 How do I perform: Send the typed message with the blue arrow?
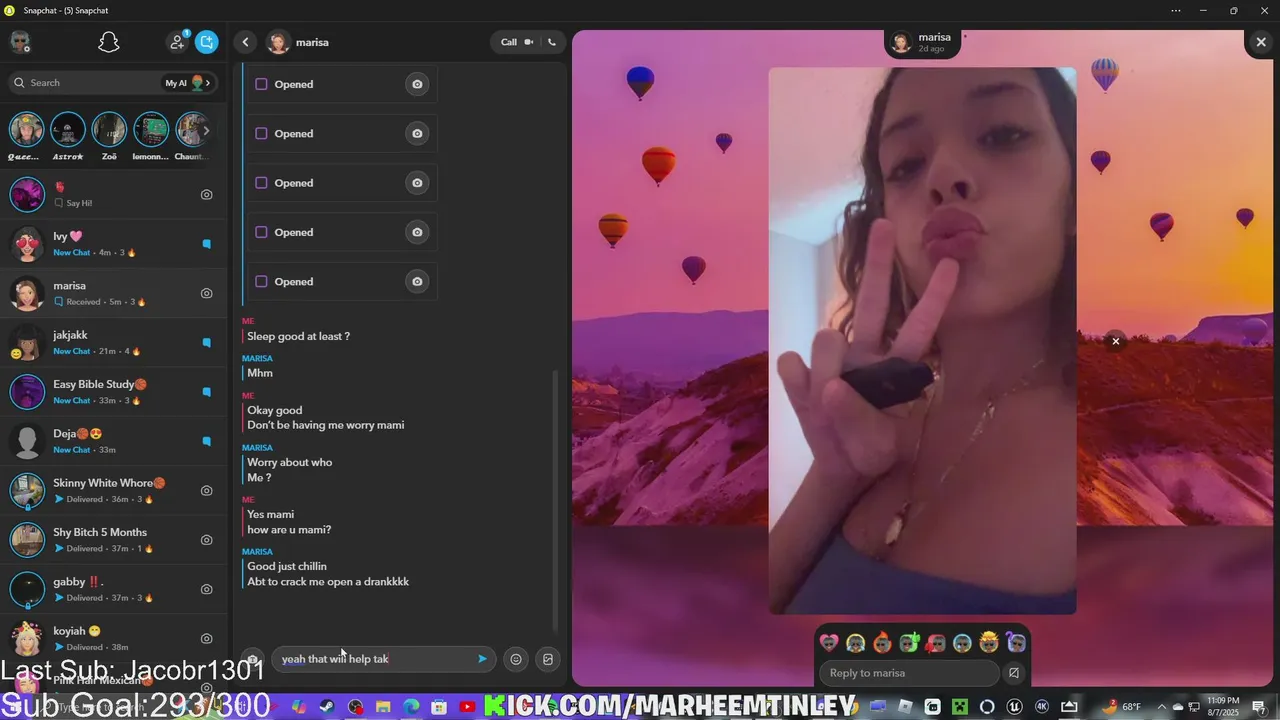click(x=482, y=659)
